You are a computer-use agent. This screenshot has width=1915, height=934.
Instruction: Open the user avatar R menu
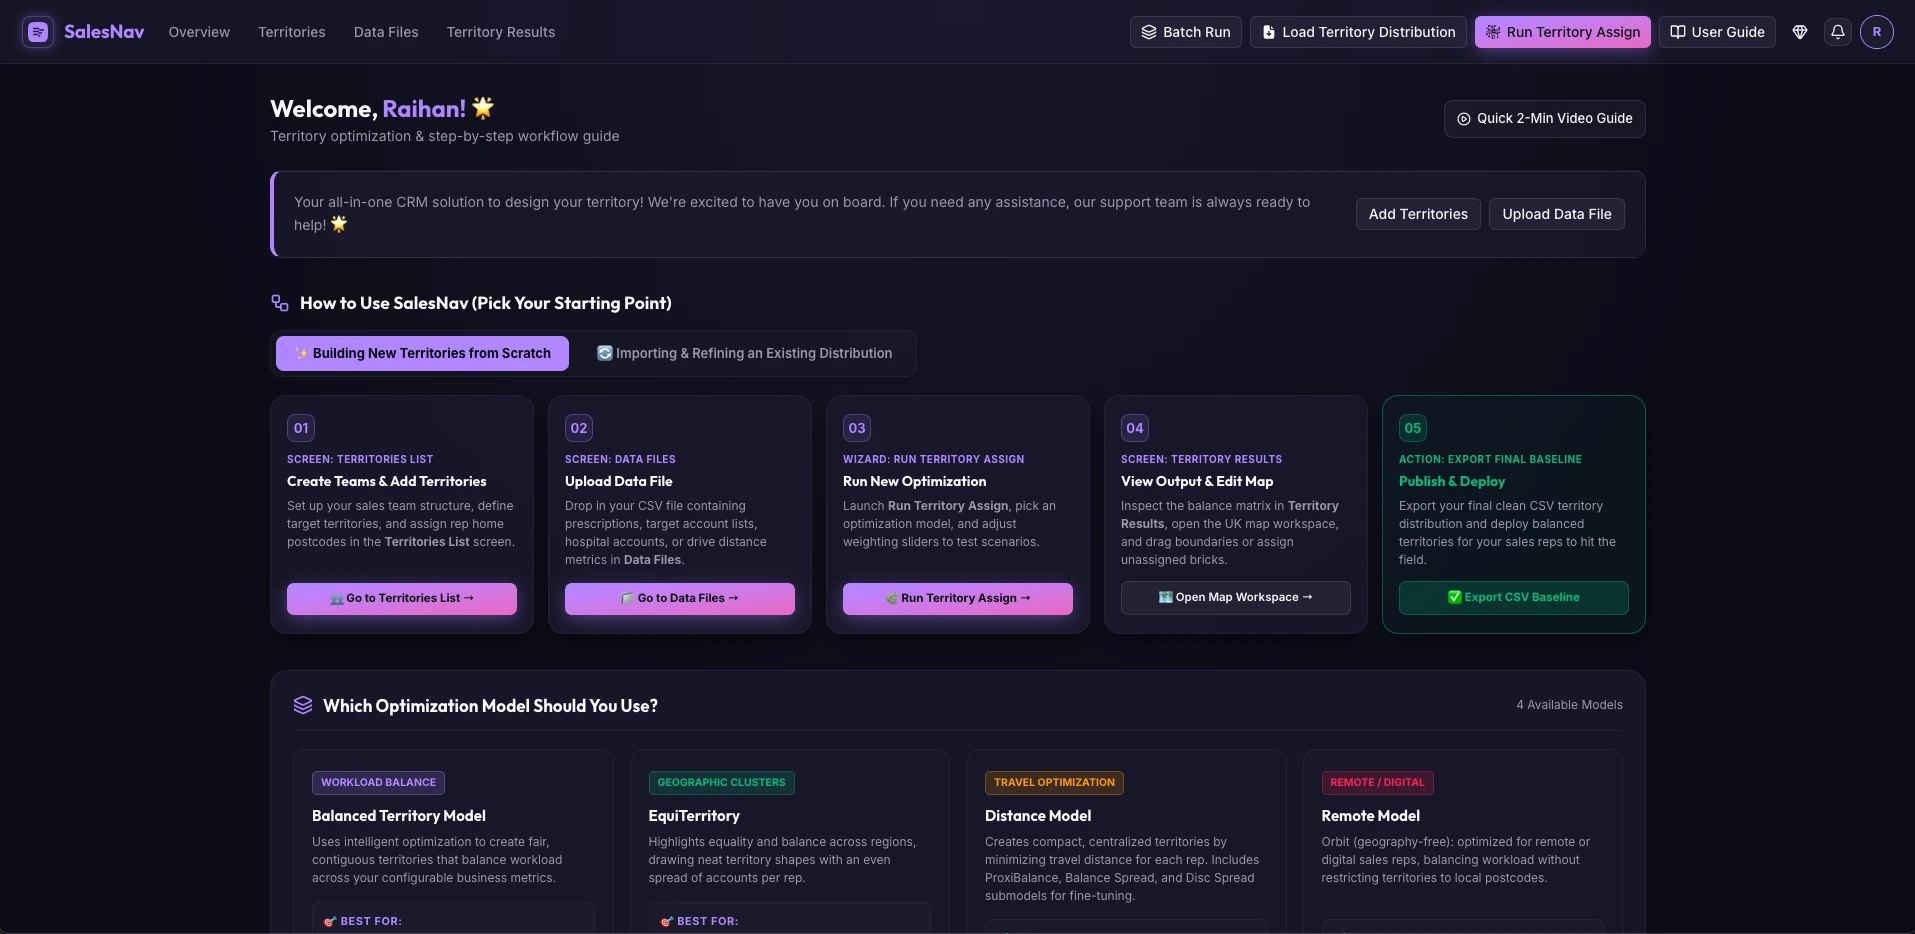[1877, 32]
